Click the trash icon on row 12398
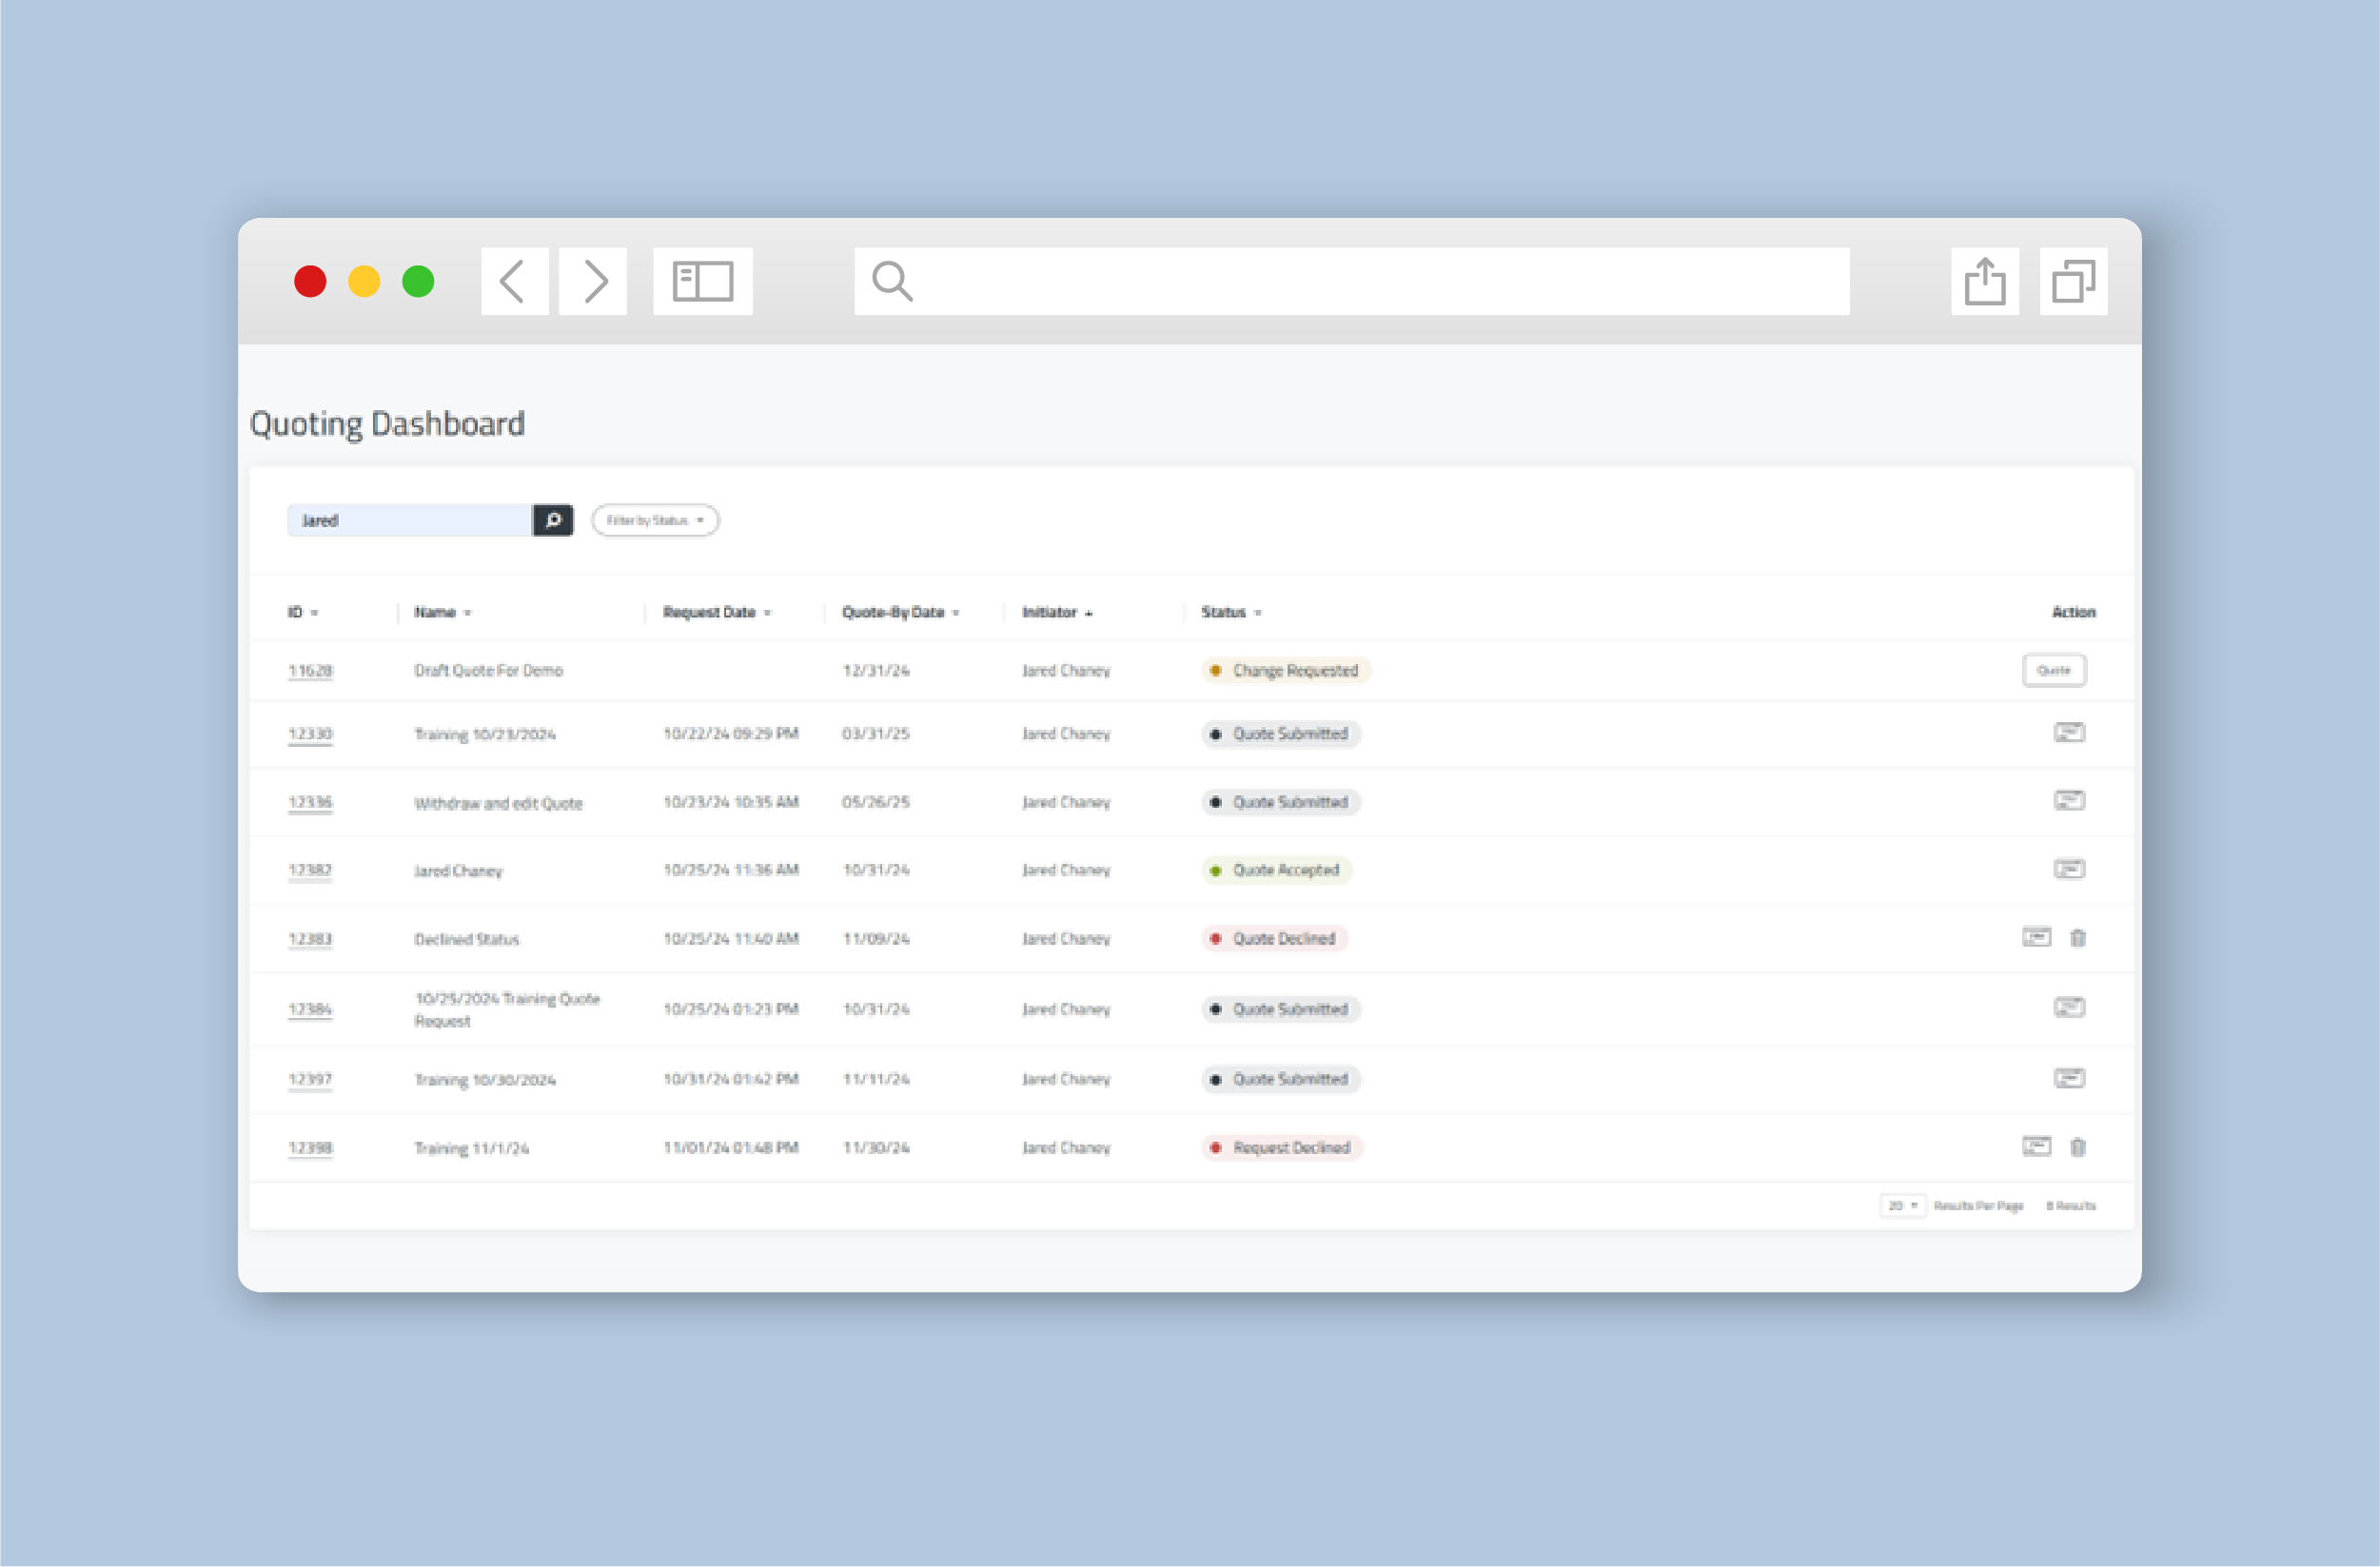Screen dimensions: 2380x1567 click(x=2079, y=1147)
